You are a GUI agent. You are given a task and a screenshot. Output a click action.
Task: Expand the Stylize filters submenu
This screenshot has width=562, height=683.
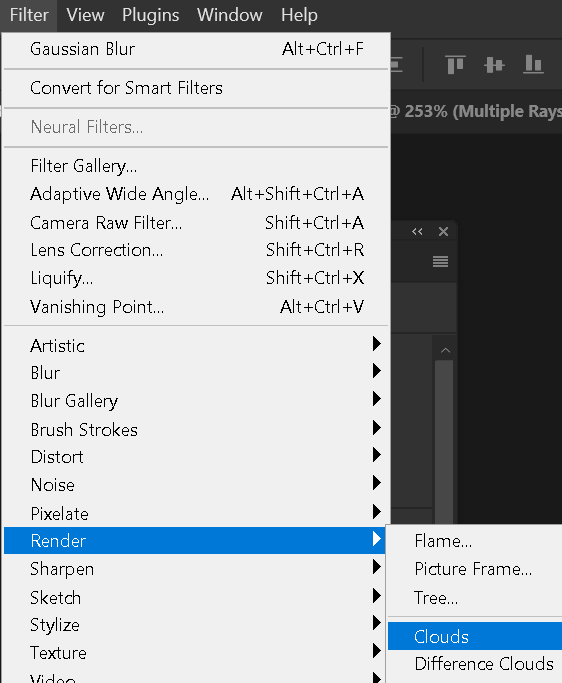[x=195, y=625]
